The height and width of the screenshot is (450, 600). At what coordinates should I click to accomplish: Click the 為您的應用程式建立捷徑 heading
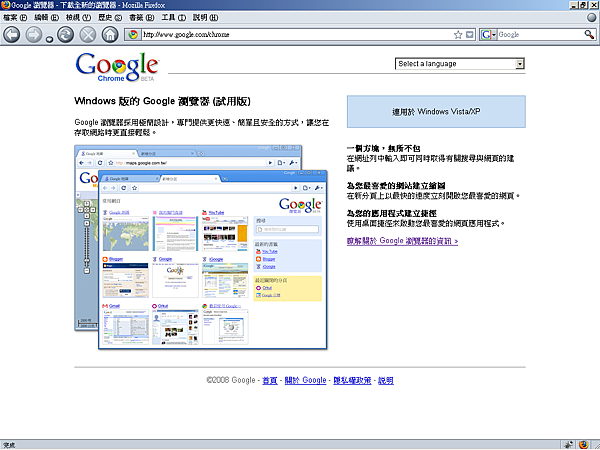coord(392,214)
